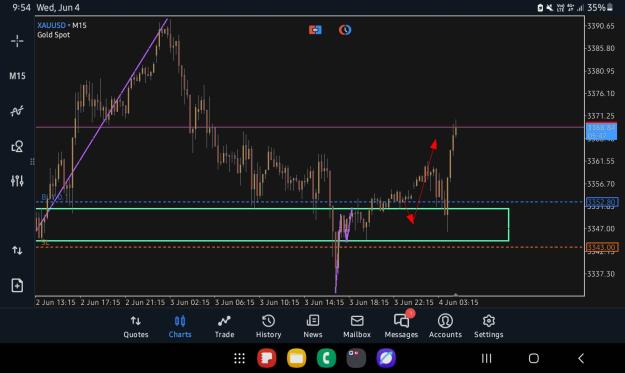This screenshot has height=373, width=625.
Task: Open the indicators list icon
Action: click(17, 111)
